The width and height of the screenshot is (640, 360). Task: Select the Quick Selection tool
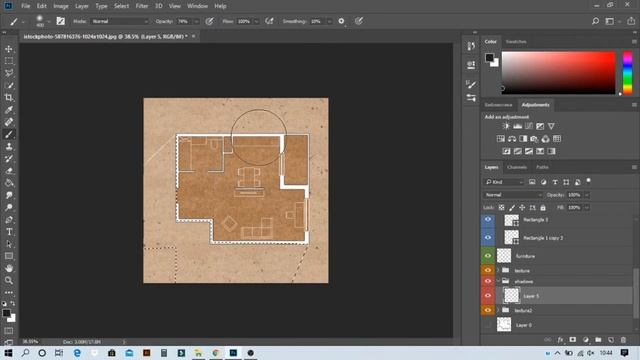tap(9, 86)
